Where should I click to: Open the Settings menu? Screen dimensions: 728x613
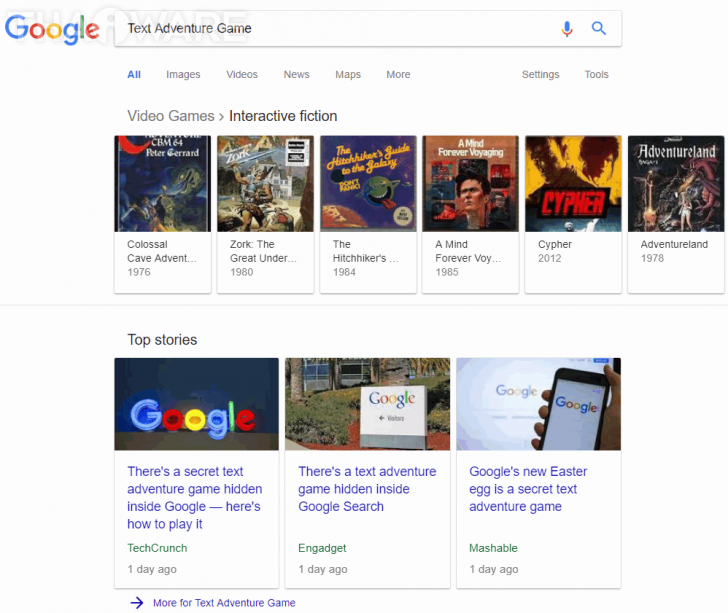(540, 74)
